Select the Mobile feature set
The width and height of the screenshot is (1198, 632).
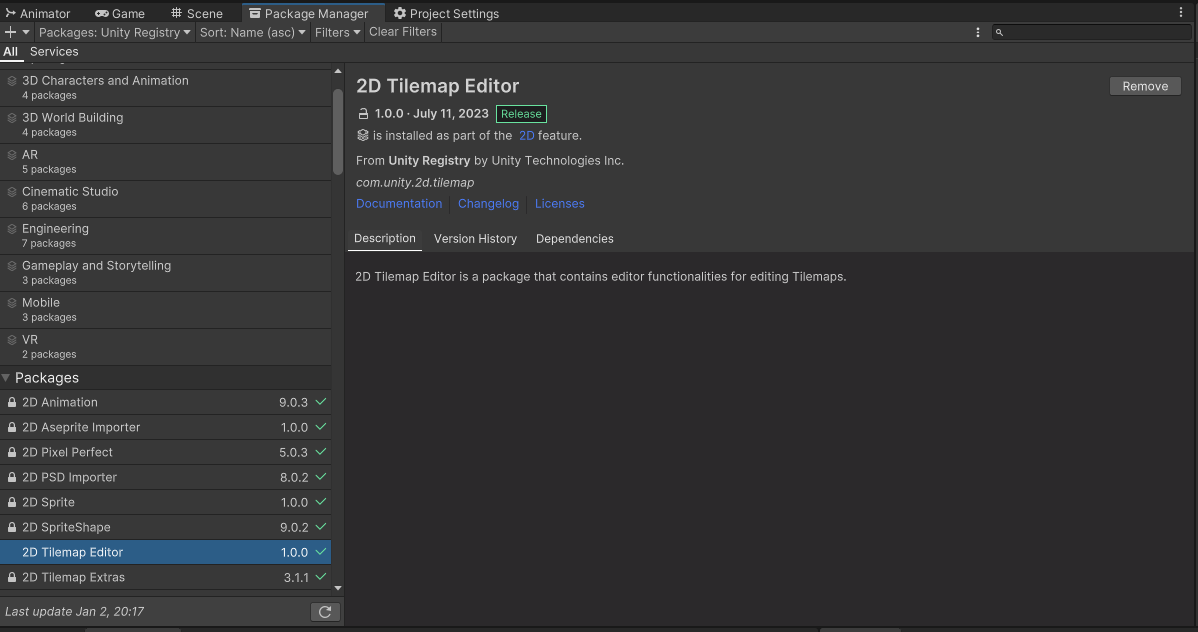[x=166, y=310]
